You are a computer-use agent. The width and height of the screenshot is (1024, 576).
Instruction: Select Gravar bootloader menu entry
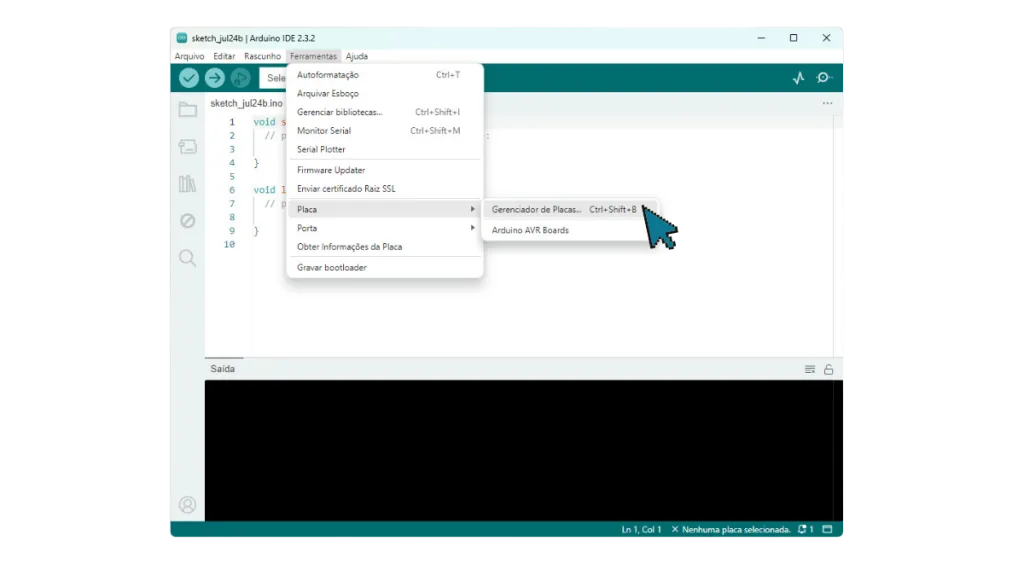tap(385, 268)
